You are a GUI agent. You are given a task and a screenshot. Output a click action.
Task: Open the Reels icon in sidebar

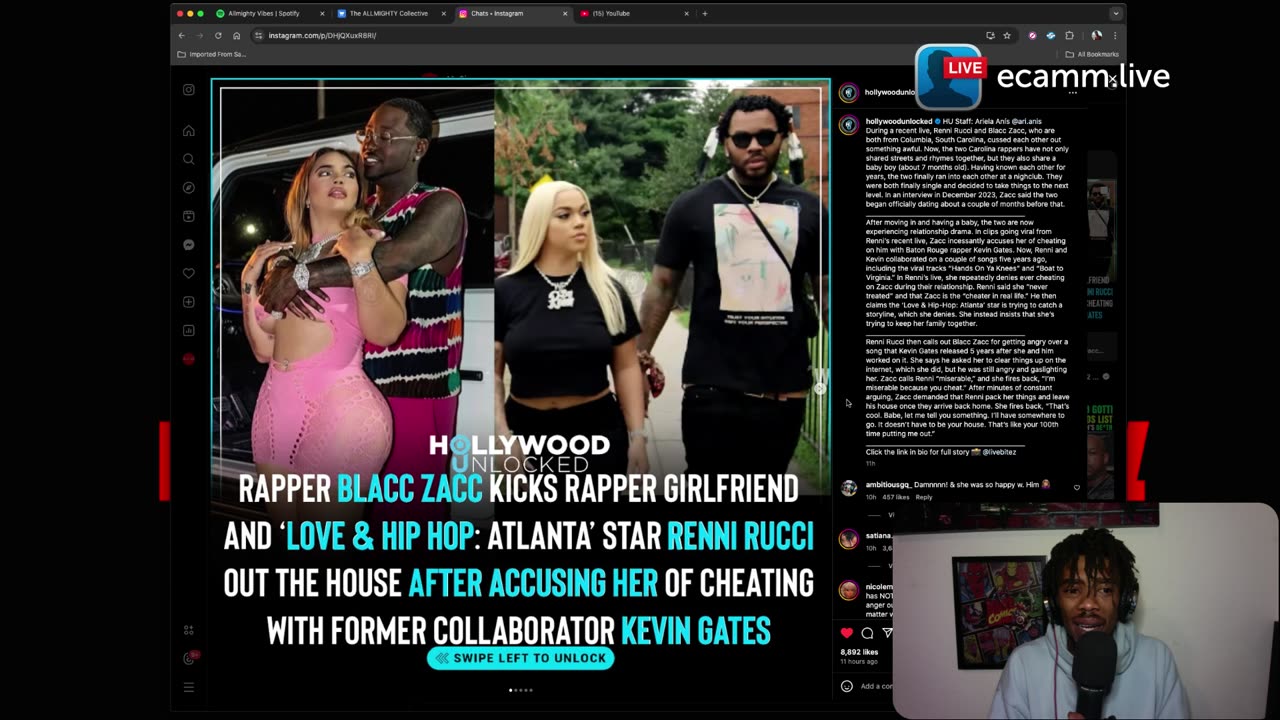point(188,216)
